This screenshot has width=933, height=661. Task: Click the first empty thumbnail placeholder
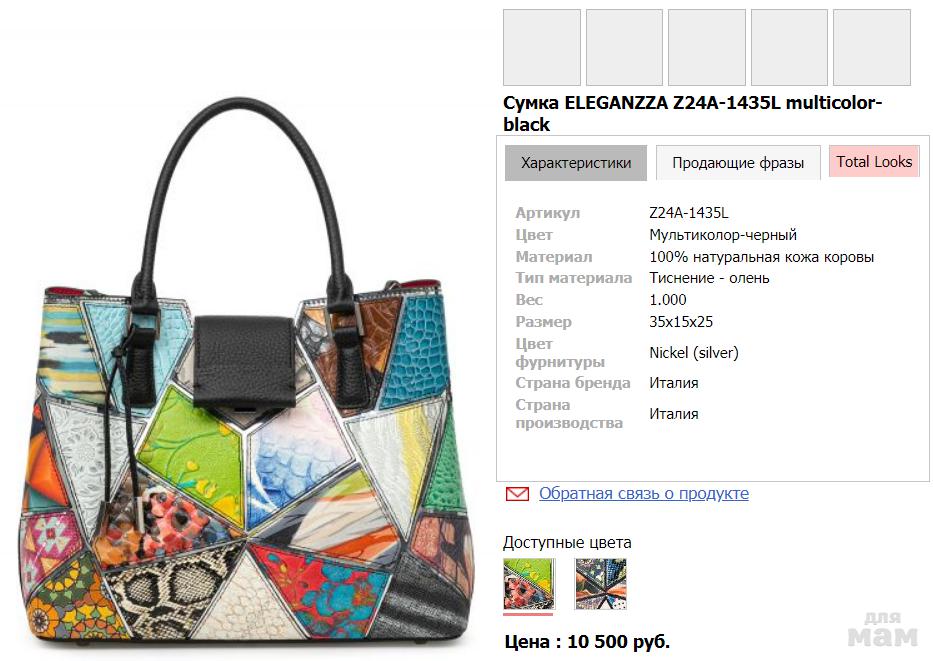tap(541, 48)
